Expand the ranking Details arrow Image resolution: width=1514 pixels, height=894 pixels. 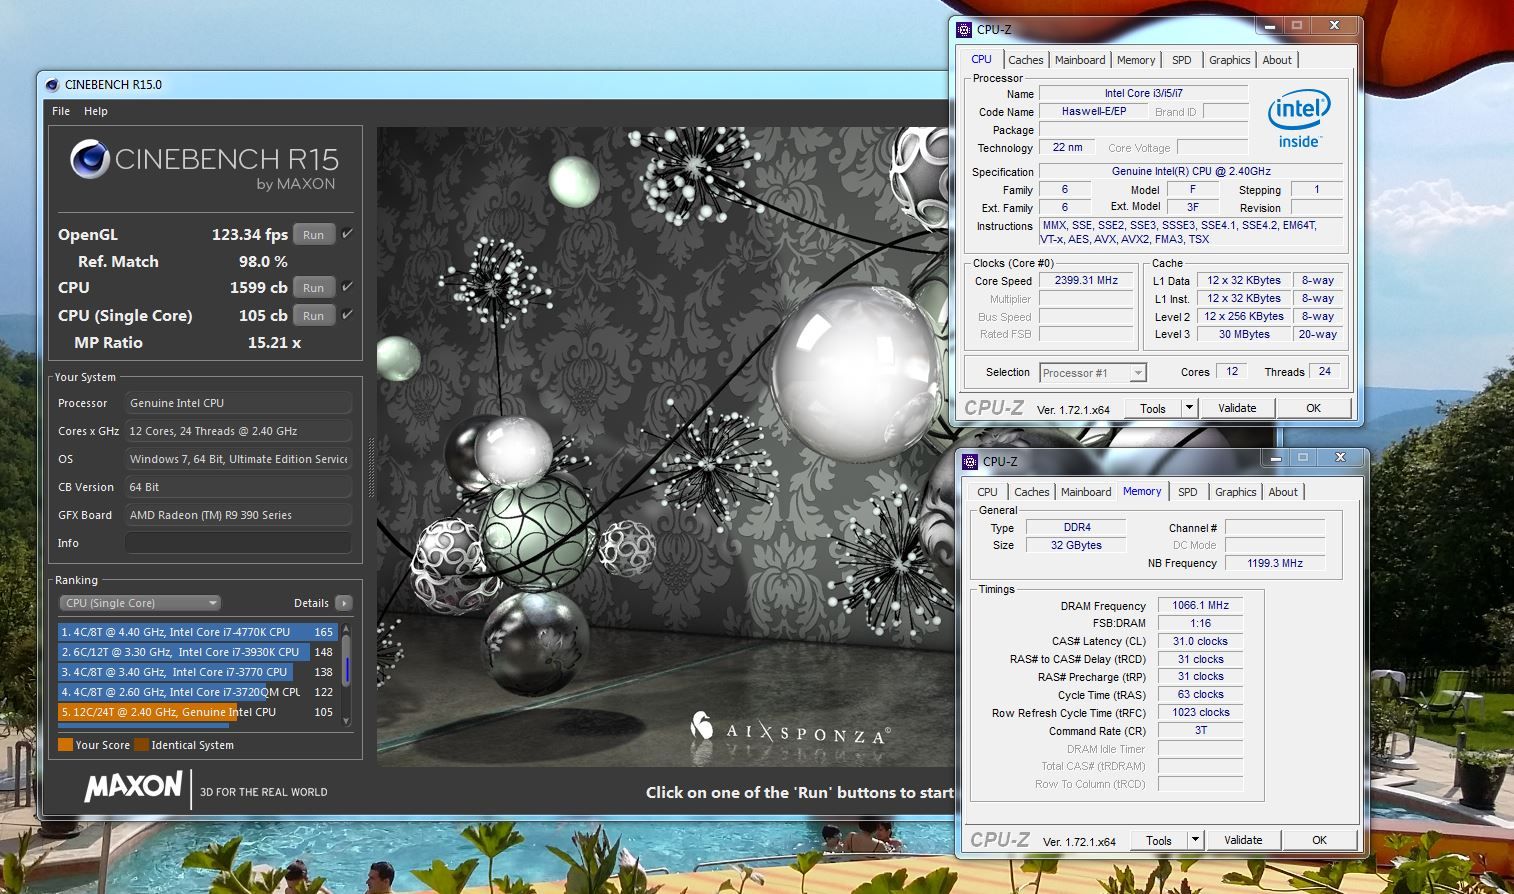point(344,603)
